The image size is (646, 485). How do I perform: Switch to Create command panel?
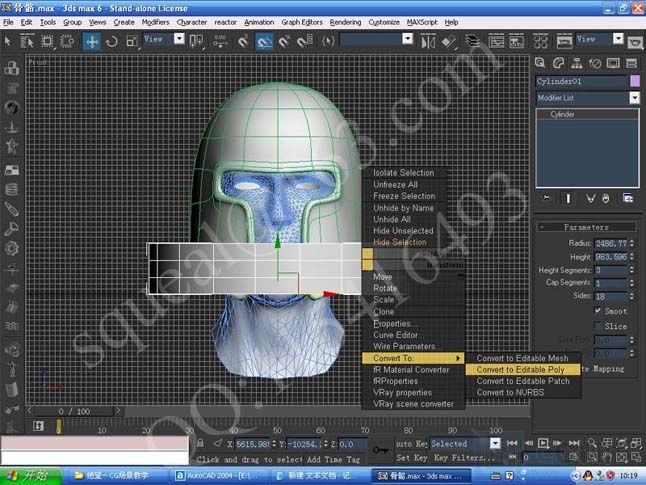point(540,63)
